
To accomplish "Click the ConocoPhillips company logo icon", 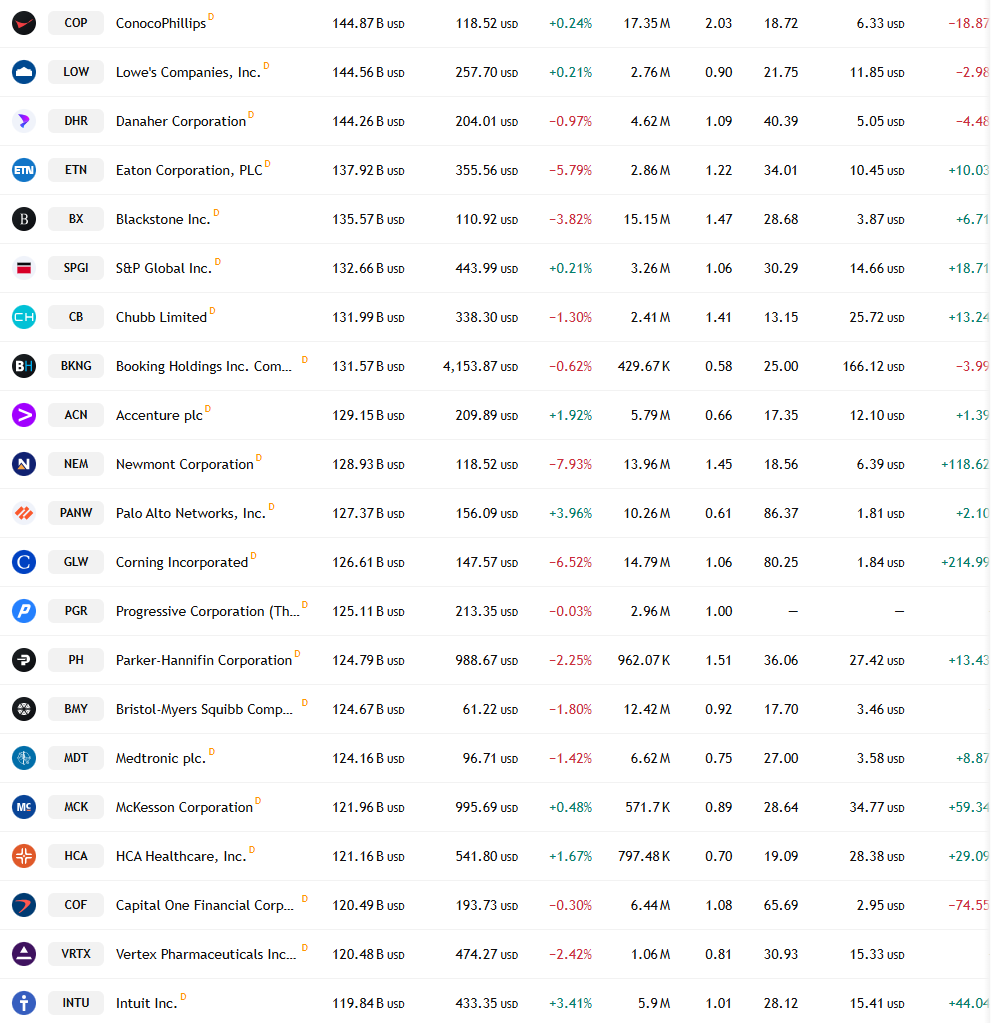I will (24, 23).
